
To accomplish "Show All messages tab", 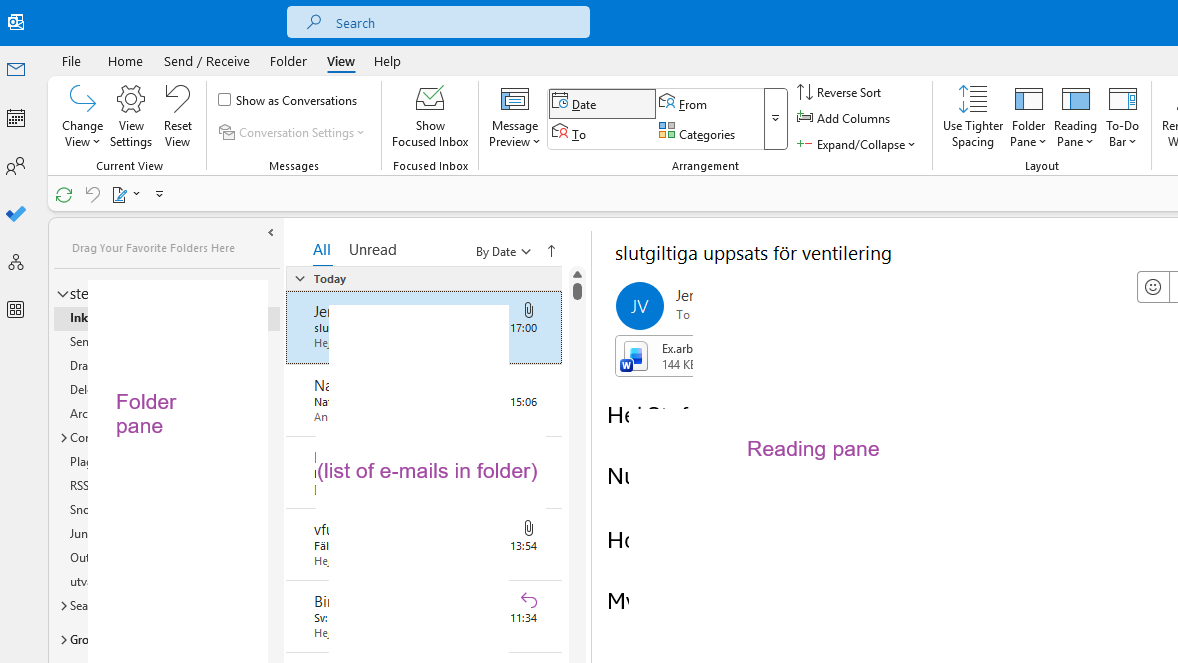I will pyautogui.click(x=322, y=250).
